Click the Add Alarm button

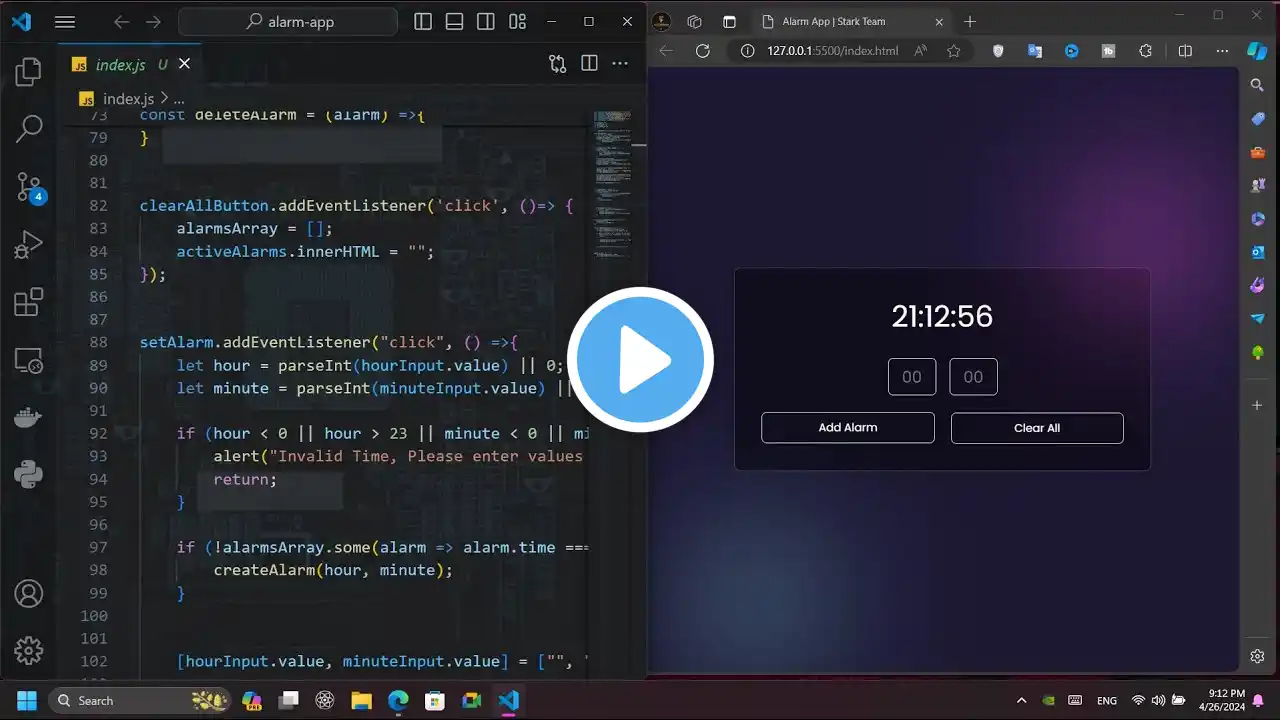(848, 427)
